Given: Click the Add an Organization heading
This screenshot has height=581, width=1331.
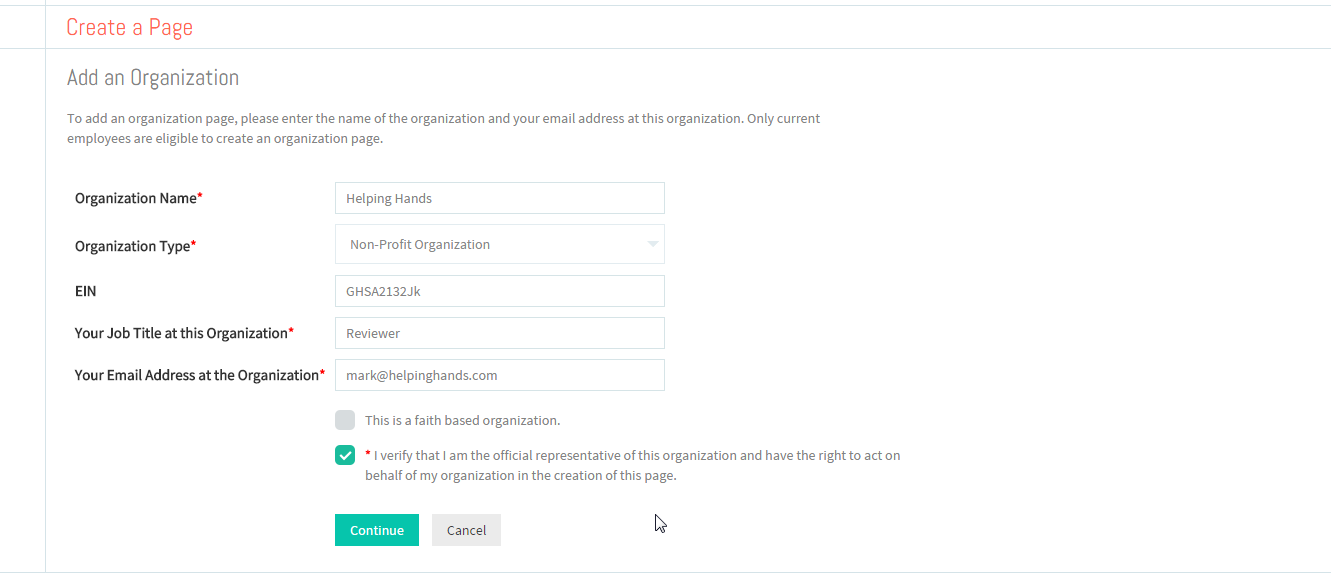Looking at the screenshot, I should [x=153, y=77].
